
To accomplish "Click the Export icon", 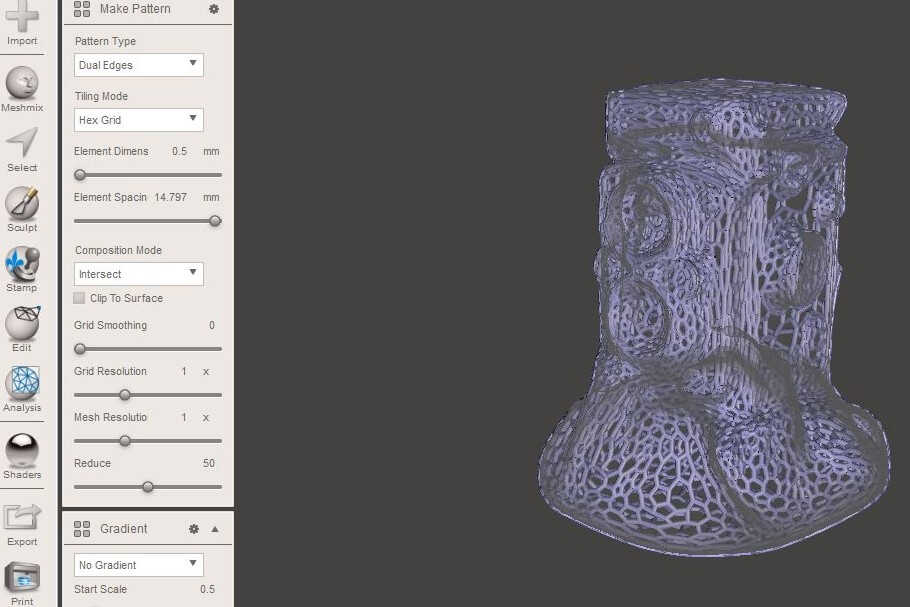I will tap(22, 518).
